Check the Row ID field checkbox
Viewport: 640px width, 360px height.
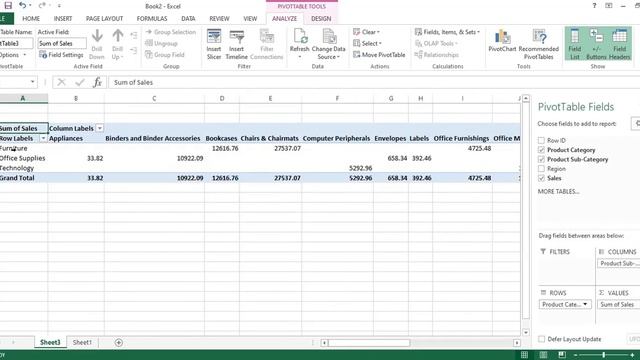pyautogui.click(x=541, y=140)
